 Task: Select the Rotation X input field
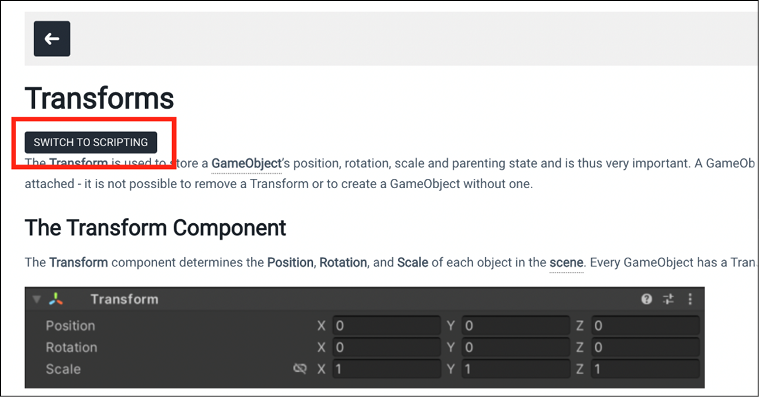pyautogui.click(x=386, y=347)
